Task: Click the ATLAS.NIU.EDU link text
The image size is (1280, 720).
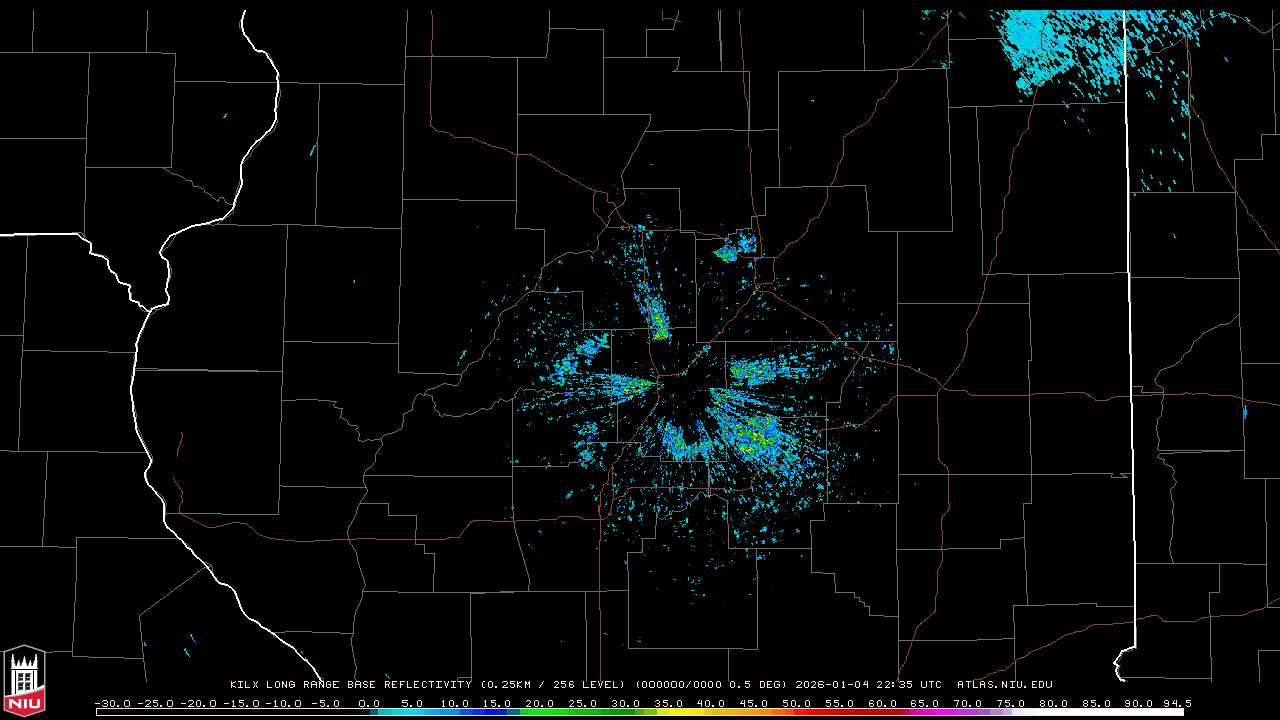Action: (x=1004, y=685)
